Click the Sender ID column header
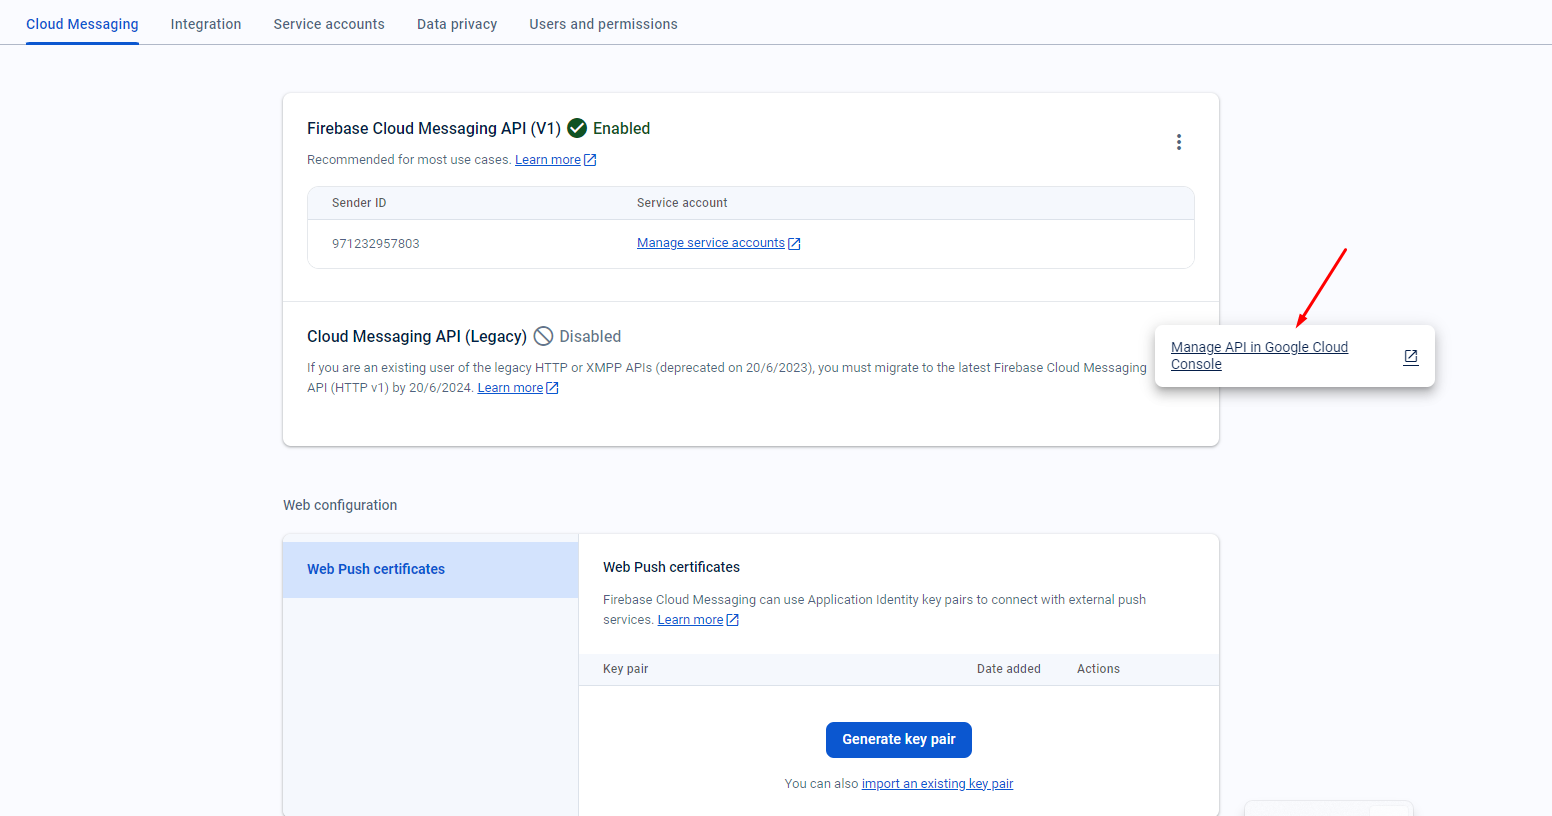1552x816 pixels. coord(359,203)
